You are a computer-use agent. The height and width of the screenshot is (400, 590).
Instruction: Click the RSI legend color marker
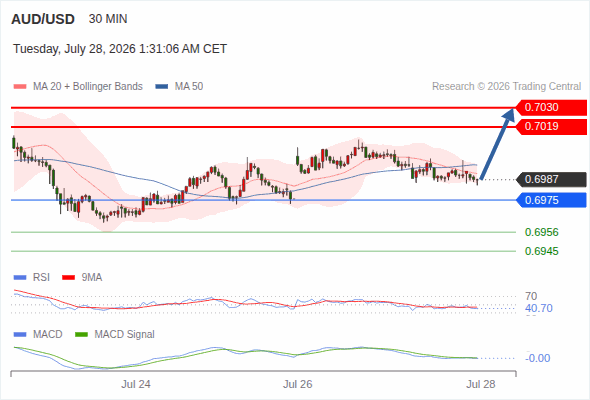point(20,278)
